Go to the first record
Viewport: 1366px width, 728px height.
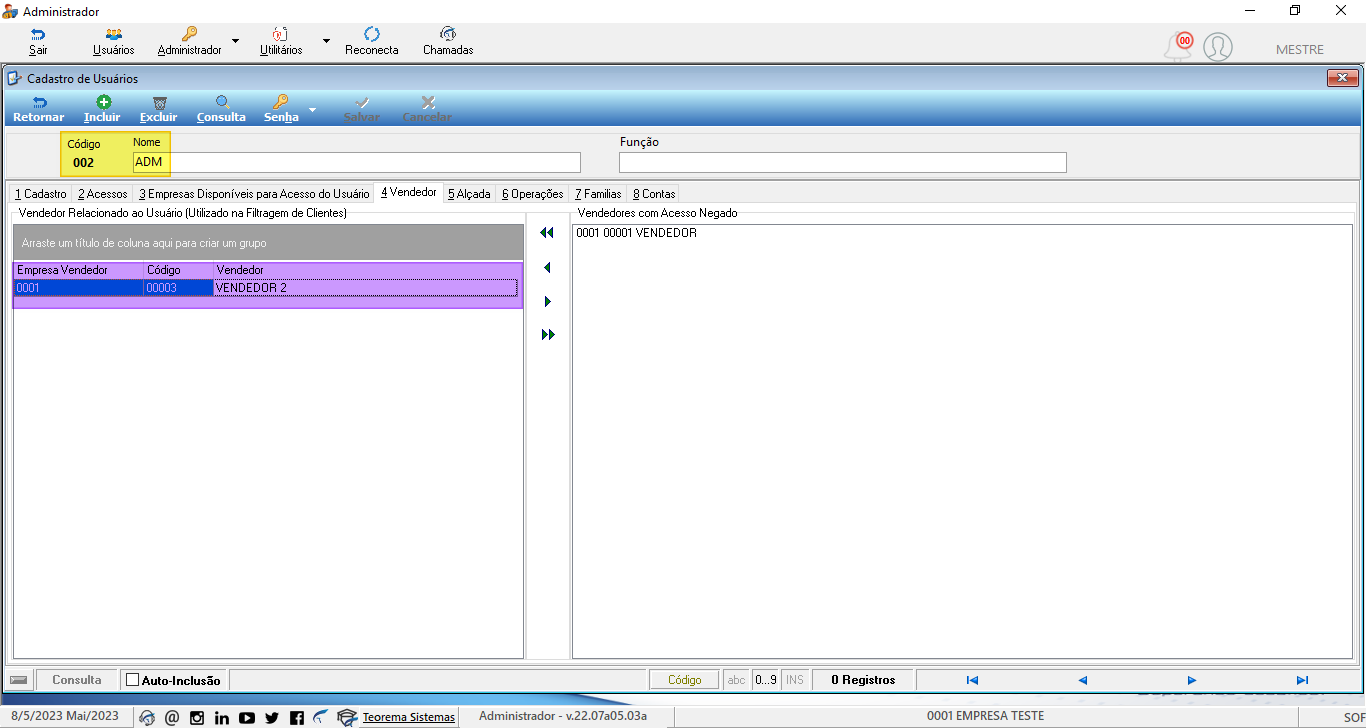[x=972, y=680]
